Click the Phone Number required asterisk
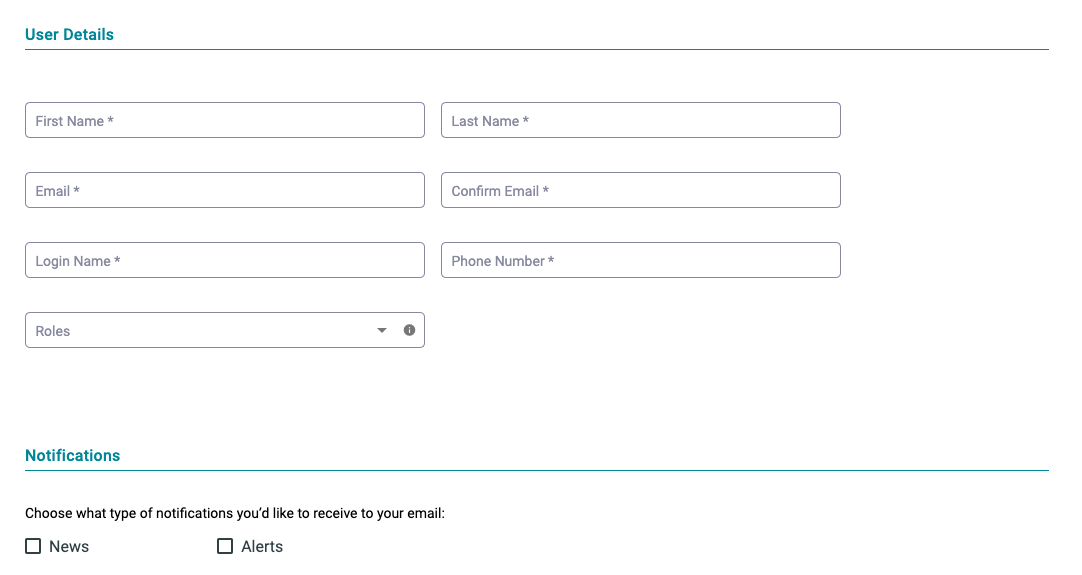 click(x=551, y=260)
